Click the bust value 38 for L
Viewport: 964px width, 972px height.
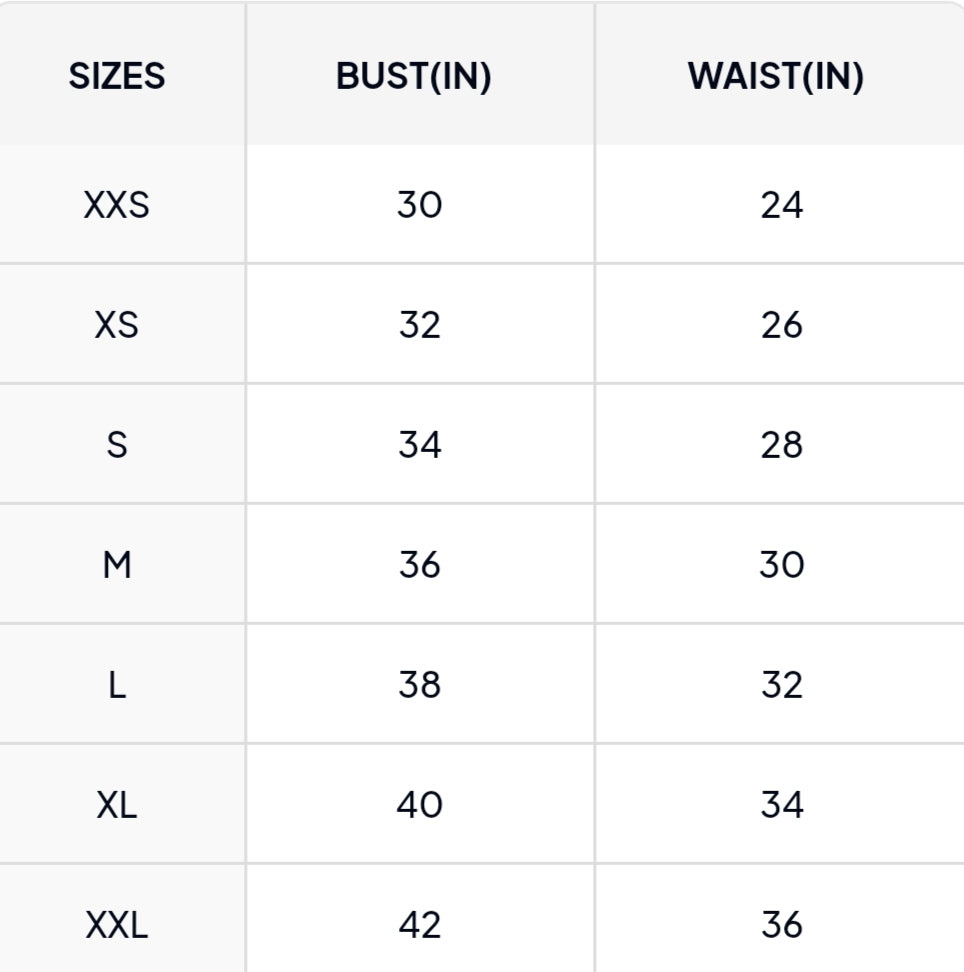click(x=419, y=685)
